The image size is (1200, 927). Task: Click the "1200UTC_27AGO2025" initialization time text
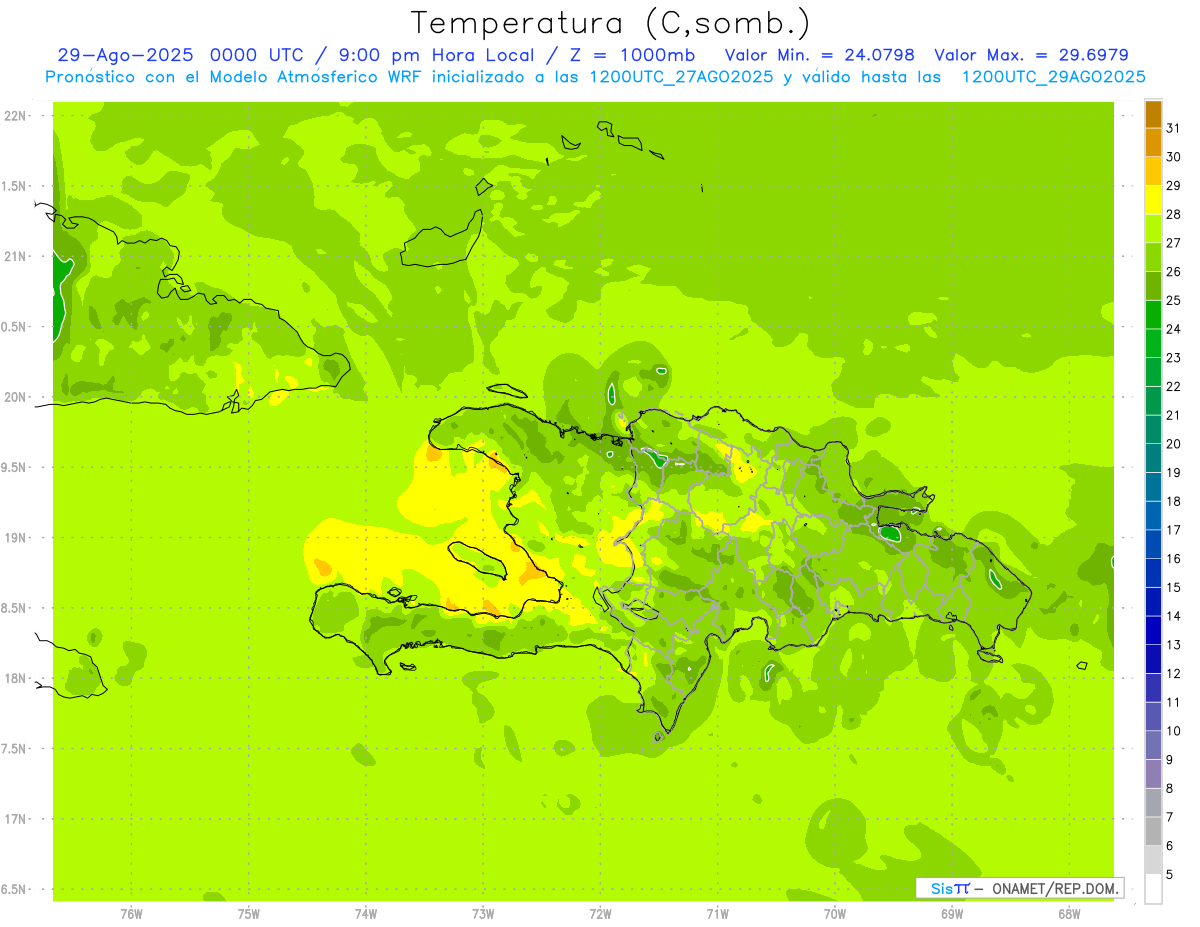680,77
